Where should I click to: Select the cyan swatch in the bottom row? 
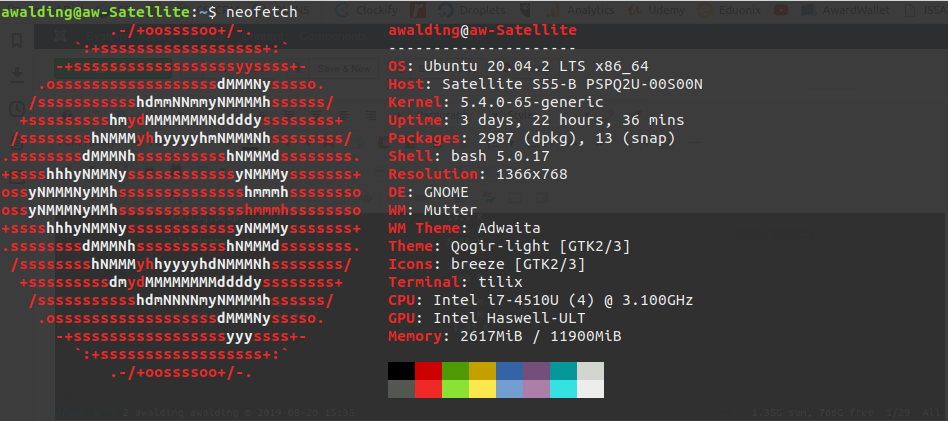(x=564, y=389)
